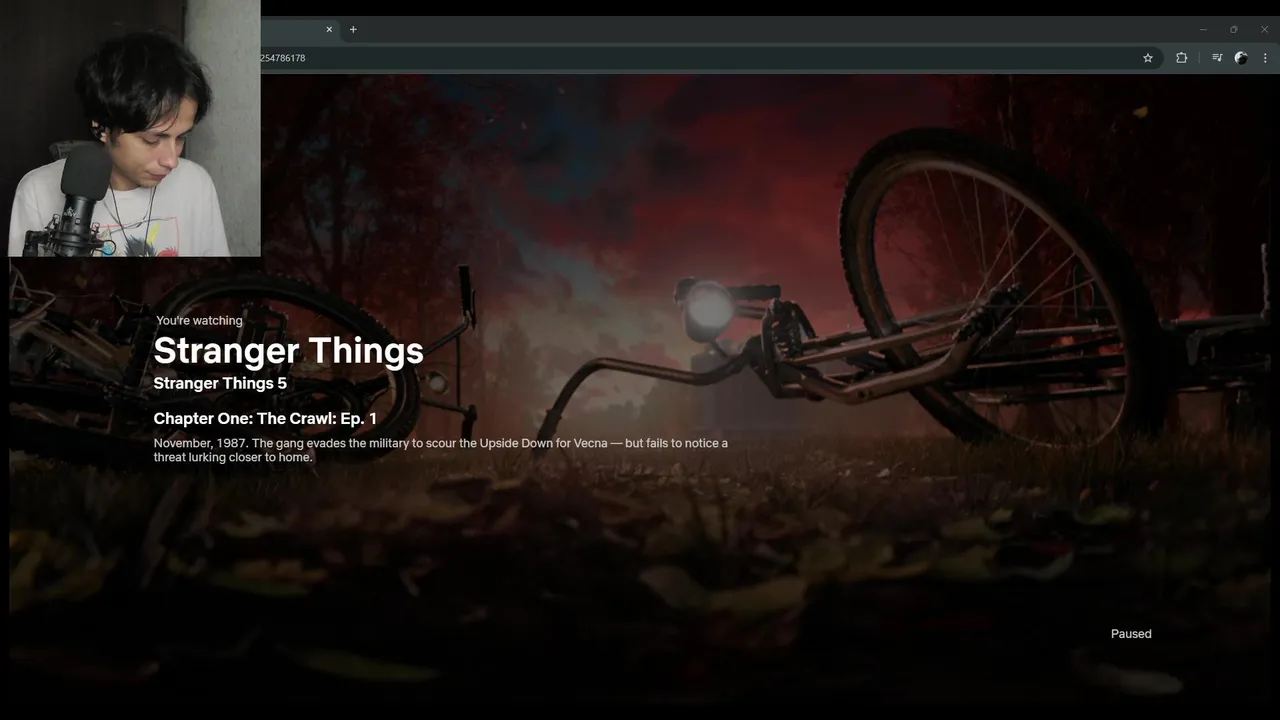1280x720 pixels.
Task: Click the 'You're watching' label
Action: click(x=199, y=320)
